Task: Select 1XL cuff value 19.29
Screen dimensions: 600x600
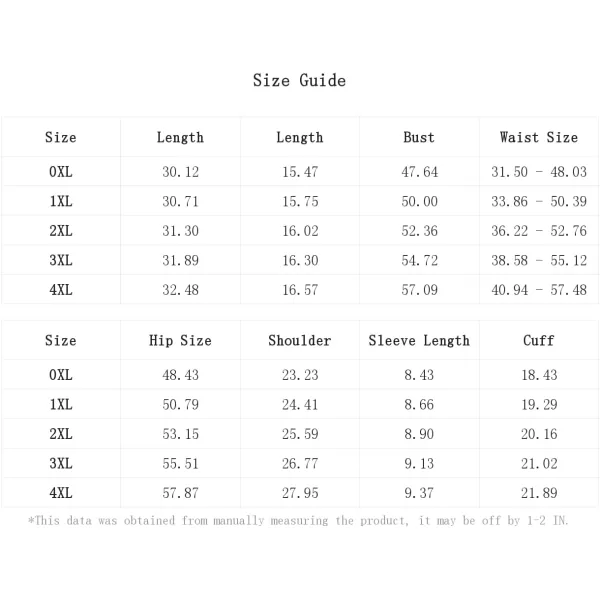Action: pyautogui.click(x=539, y=404)
